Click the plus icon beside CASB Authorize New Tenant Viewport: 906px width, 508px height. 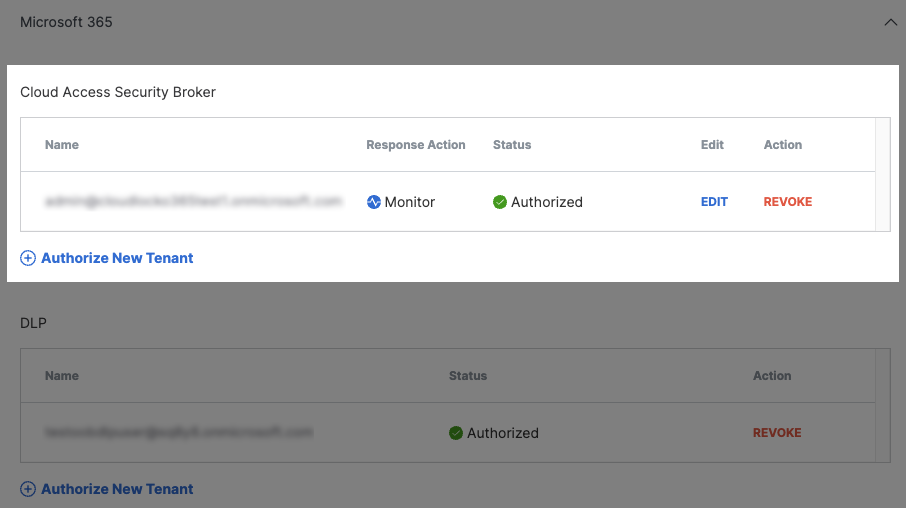28,258
